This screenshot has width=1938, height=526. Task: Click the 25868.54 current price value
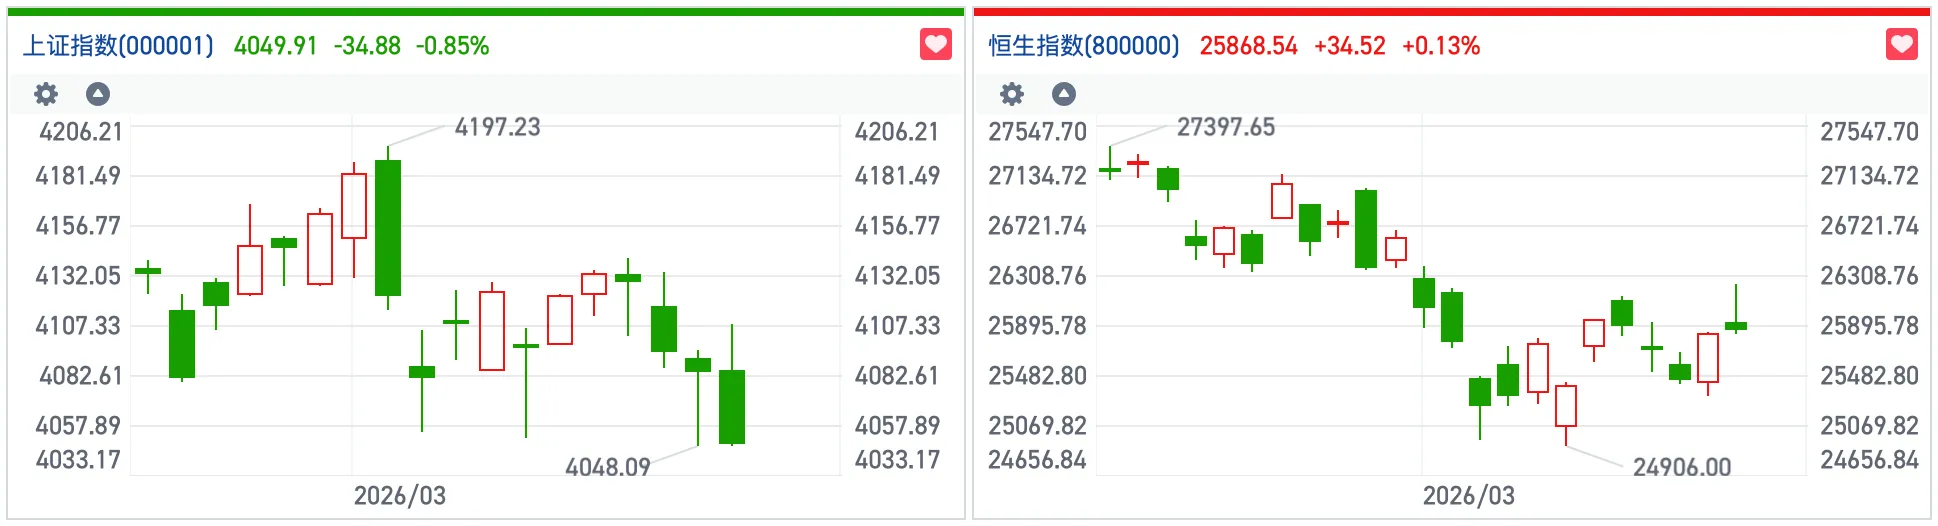[1248, 46]
